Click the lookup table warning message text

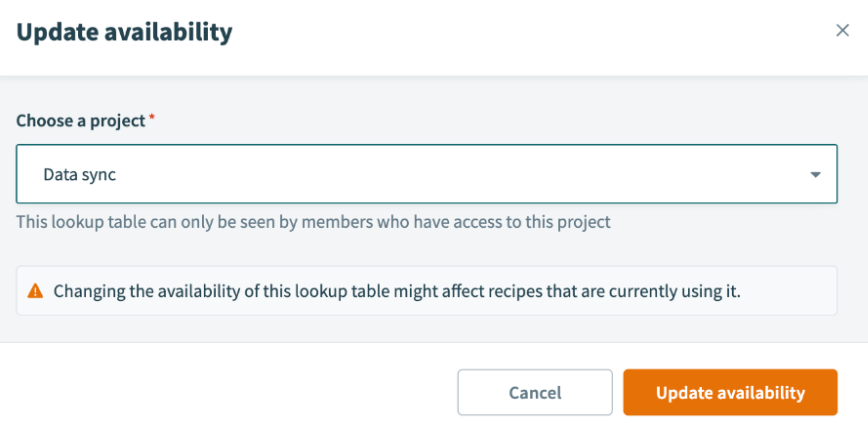(x=397, y=291)
